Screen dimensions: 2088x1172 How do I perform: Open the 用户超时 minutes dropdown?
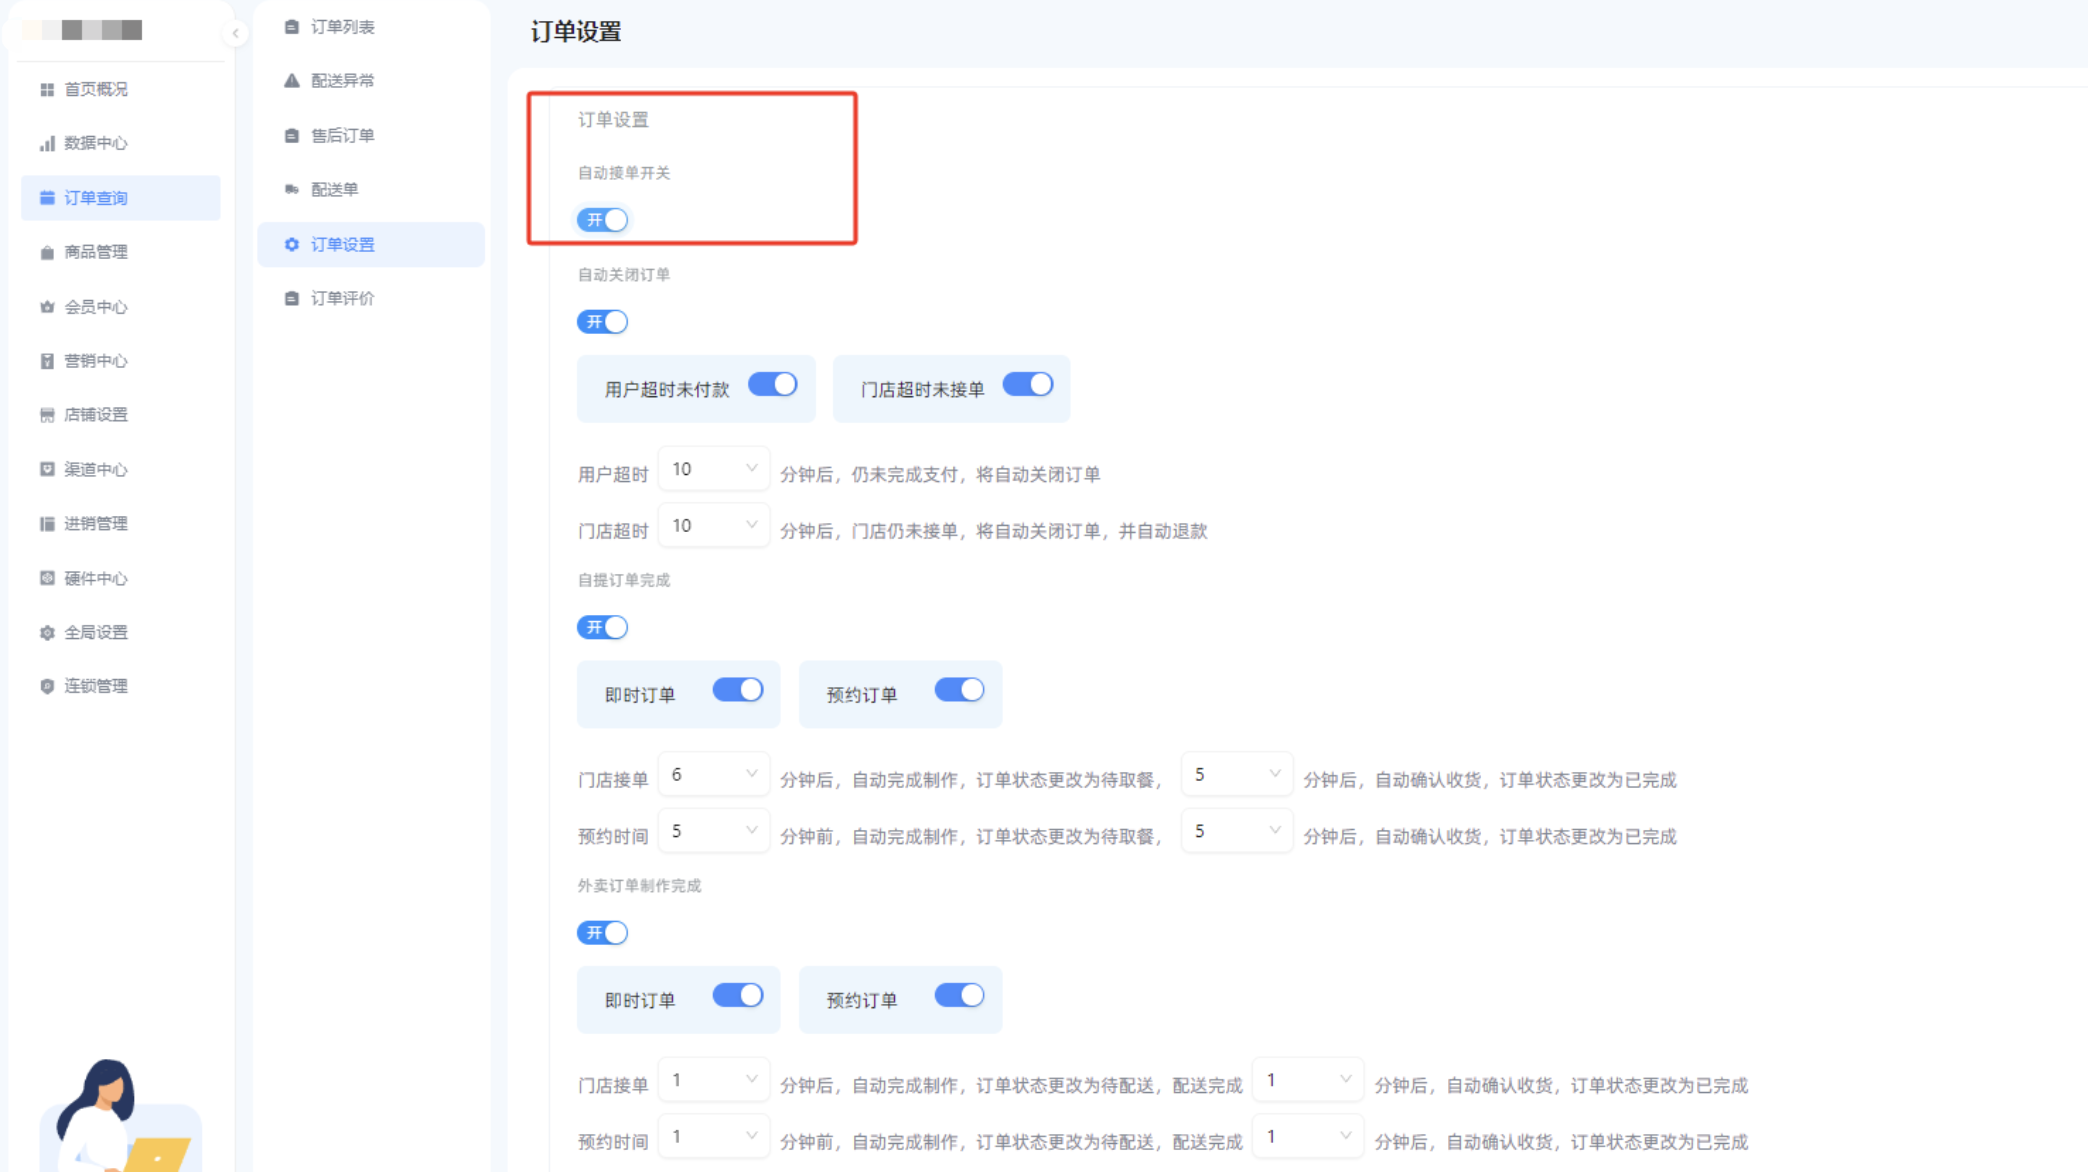click(x=714, y=469)
